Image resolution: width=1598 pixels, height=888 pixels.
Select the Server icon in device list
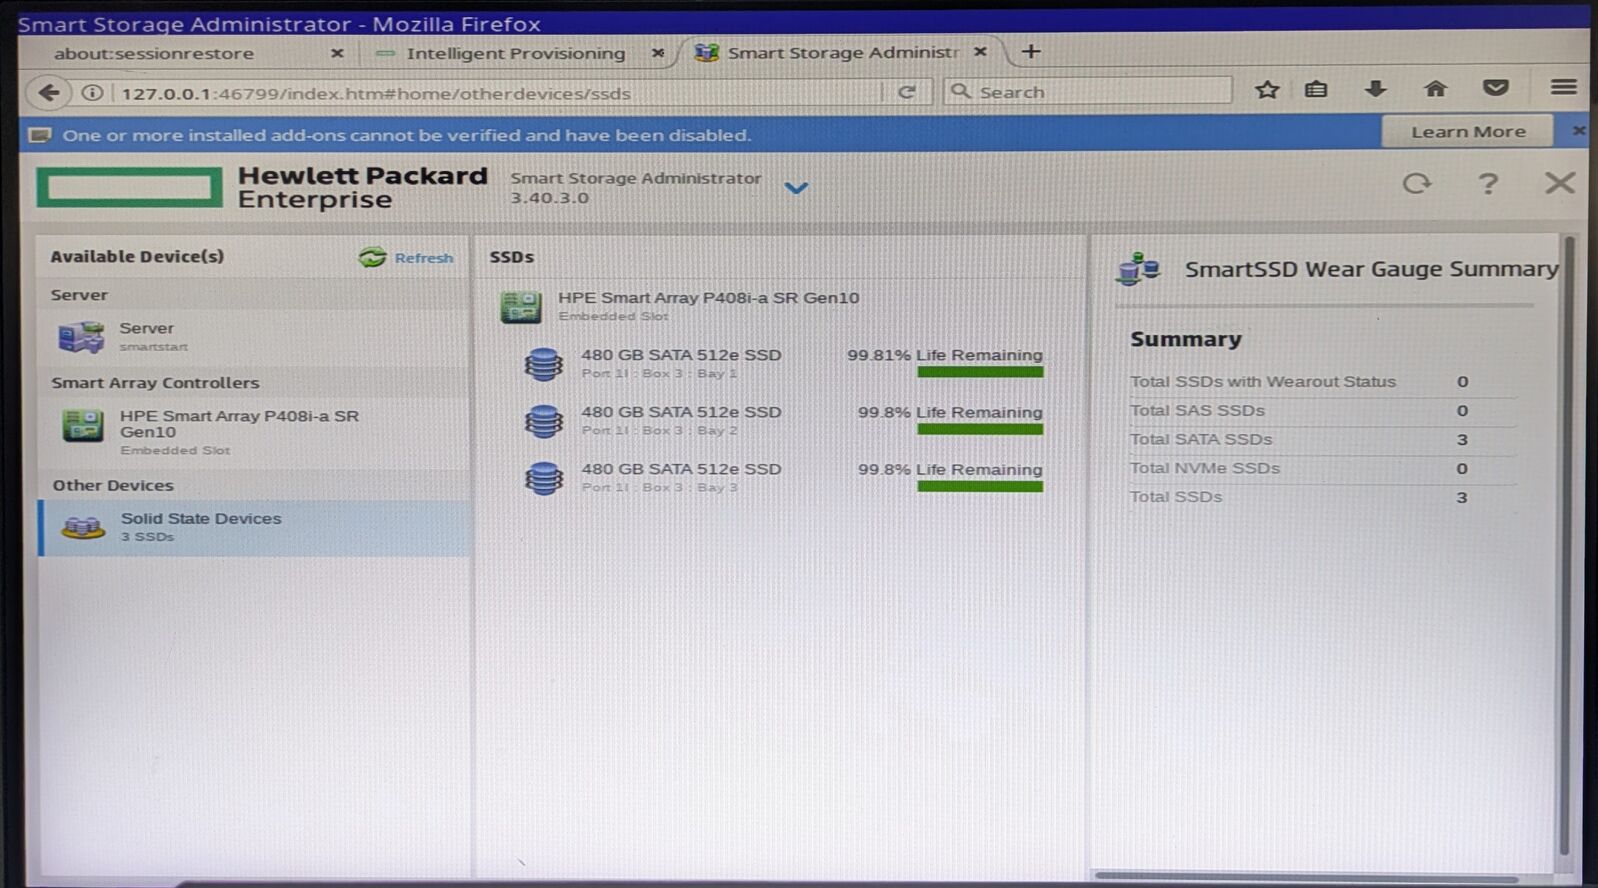(x=81, y=337)
